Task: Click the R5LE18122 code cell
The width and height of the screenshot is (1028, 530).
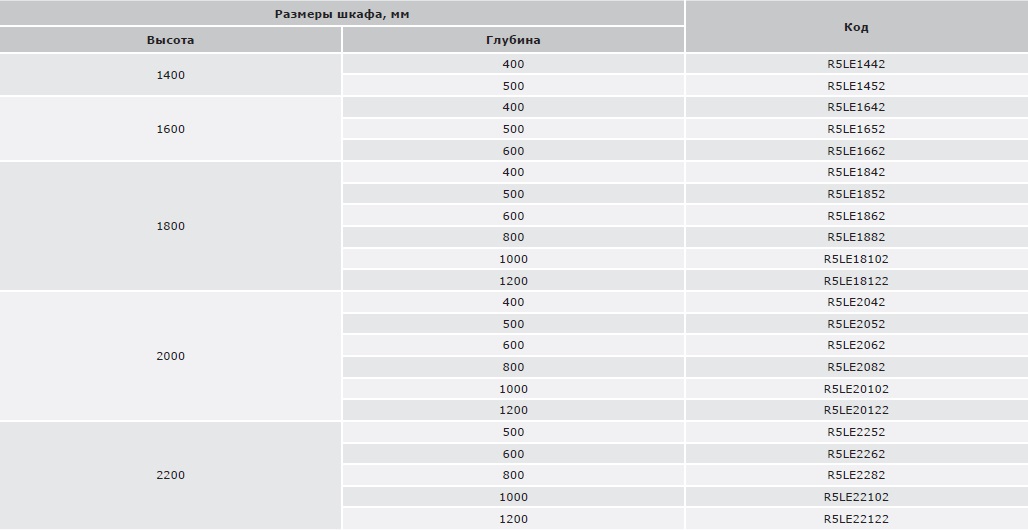Action: click(856, 281)
